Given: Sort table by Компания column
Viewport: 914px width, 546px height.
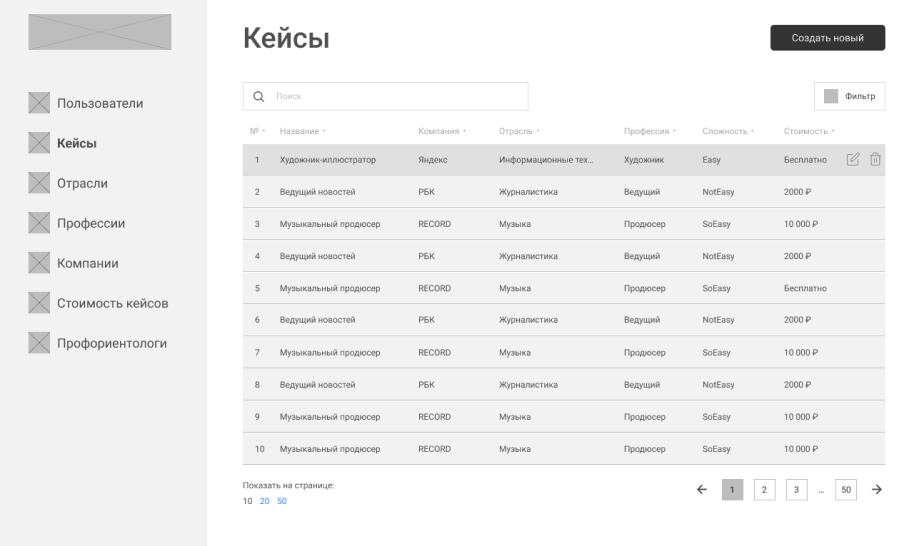Looking at the screenshot, I should pyautogui.click(x=442, y=131).
